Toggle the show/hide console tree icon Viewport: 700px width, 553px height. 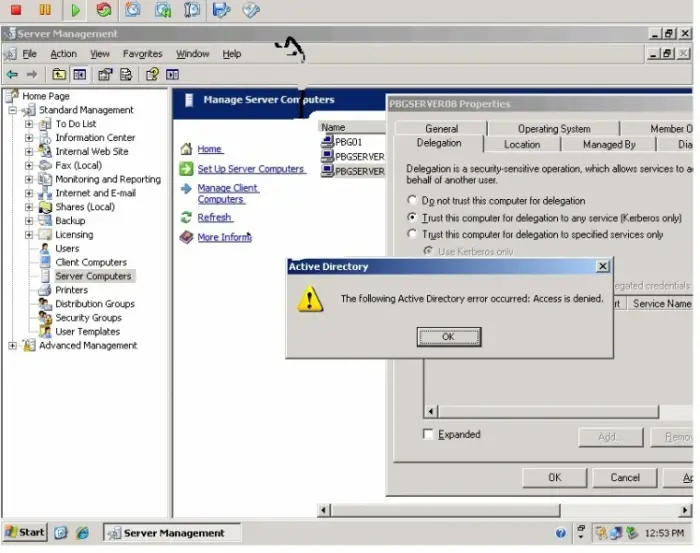[x=80, y=75]
